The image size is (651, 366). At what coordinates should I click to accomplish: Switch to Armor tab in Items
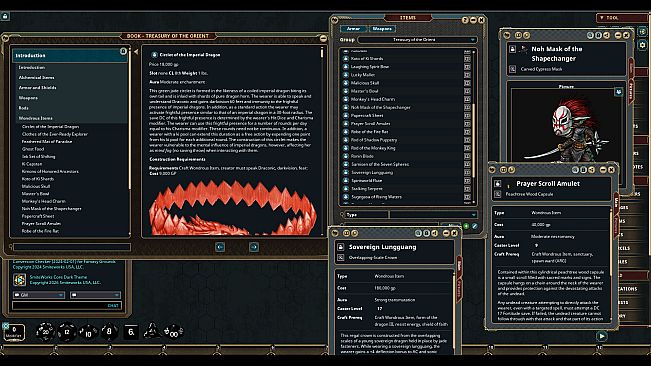pos(353,29)
